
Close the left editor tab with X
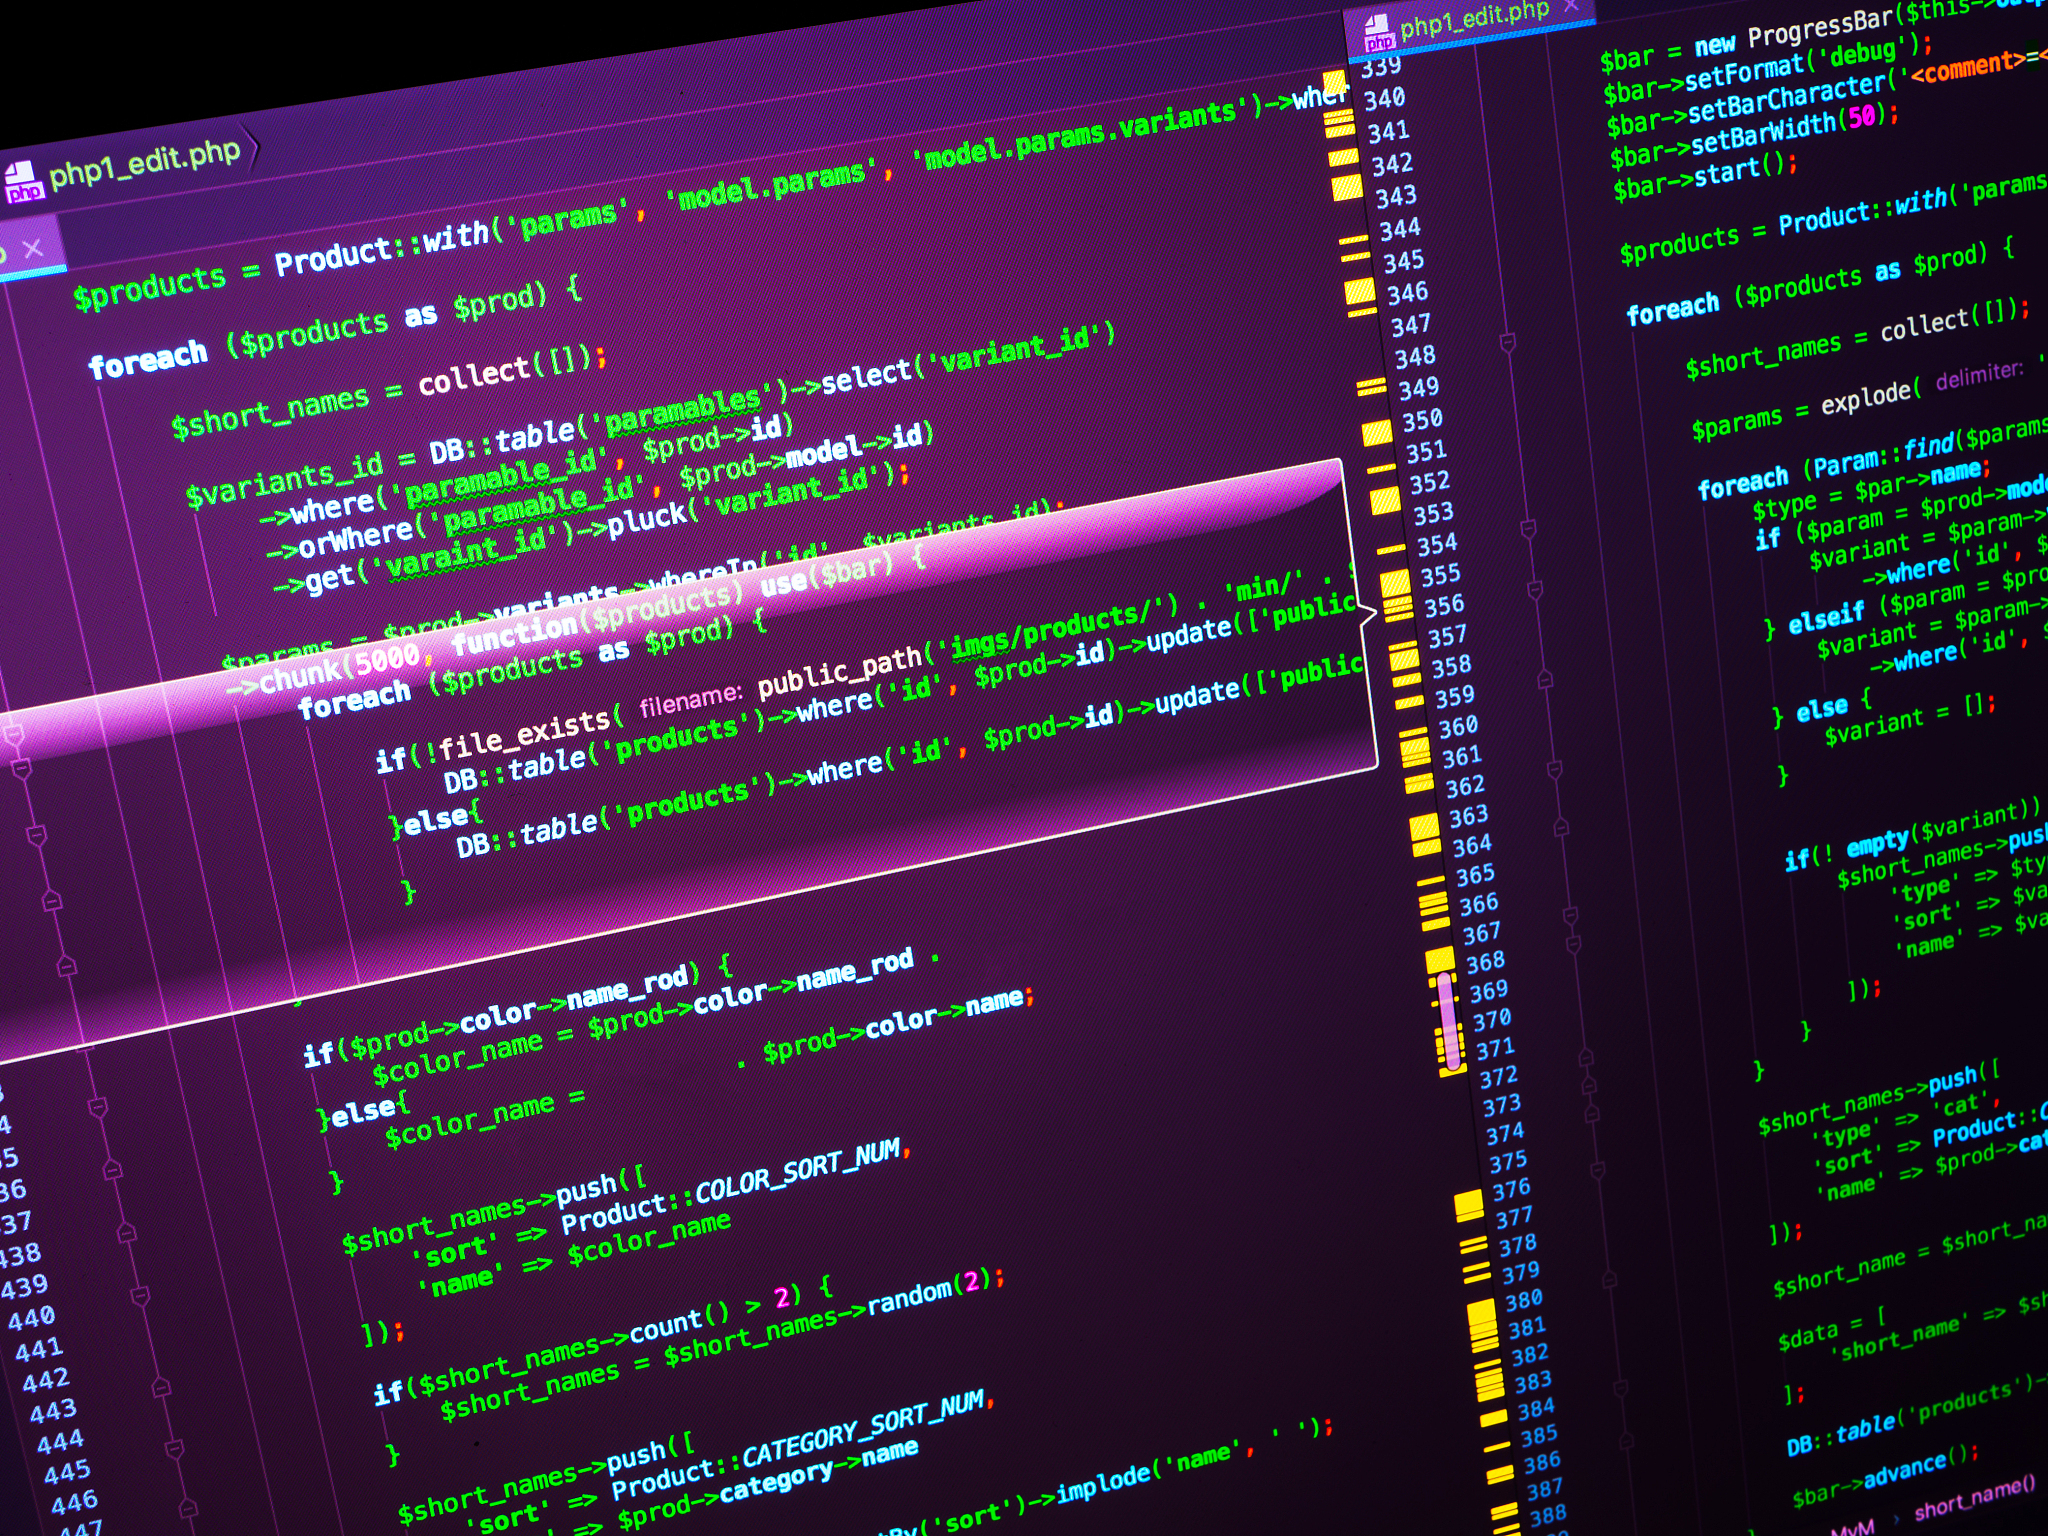click(x=33, y=248)
